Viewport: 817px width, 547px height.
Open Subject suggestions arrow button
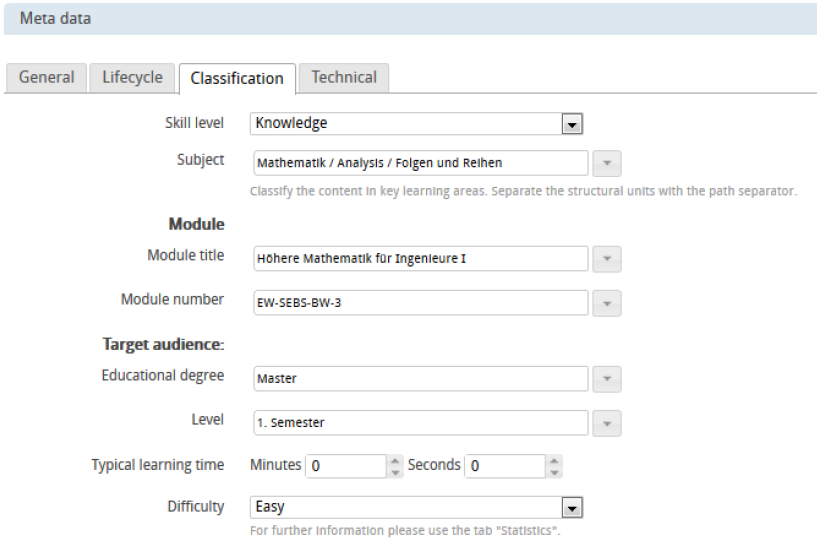[x=607, y=163]
